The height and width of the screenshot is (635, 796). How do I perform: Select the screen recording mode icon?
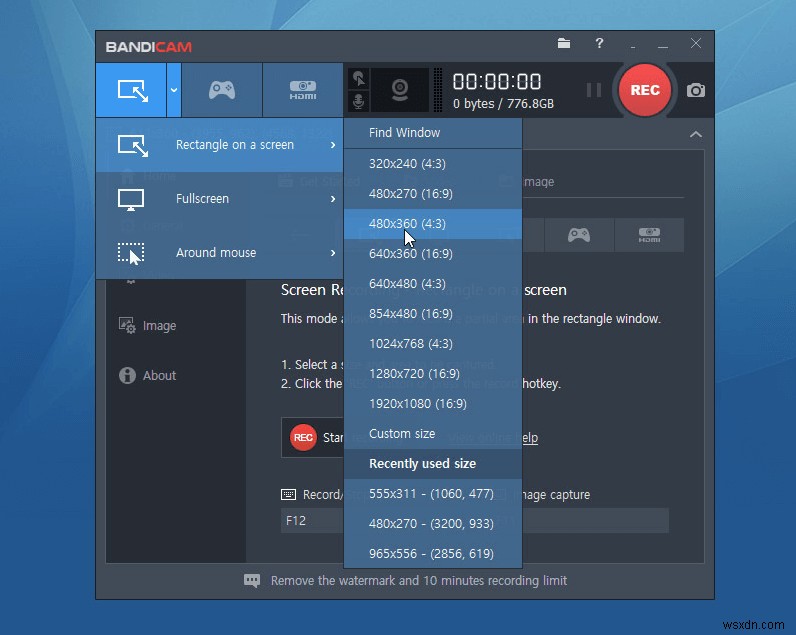pyautogui.click(x=132, y=90)
